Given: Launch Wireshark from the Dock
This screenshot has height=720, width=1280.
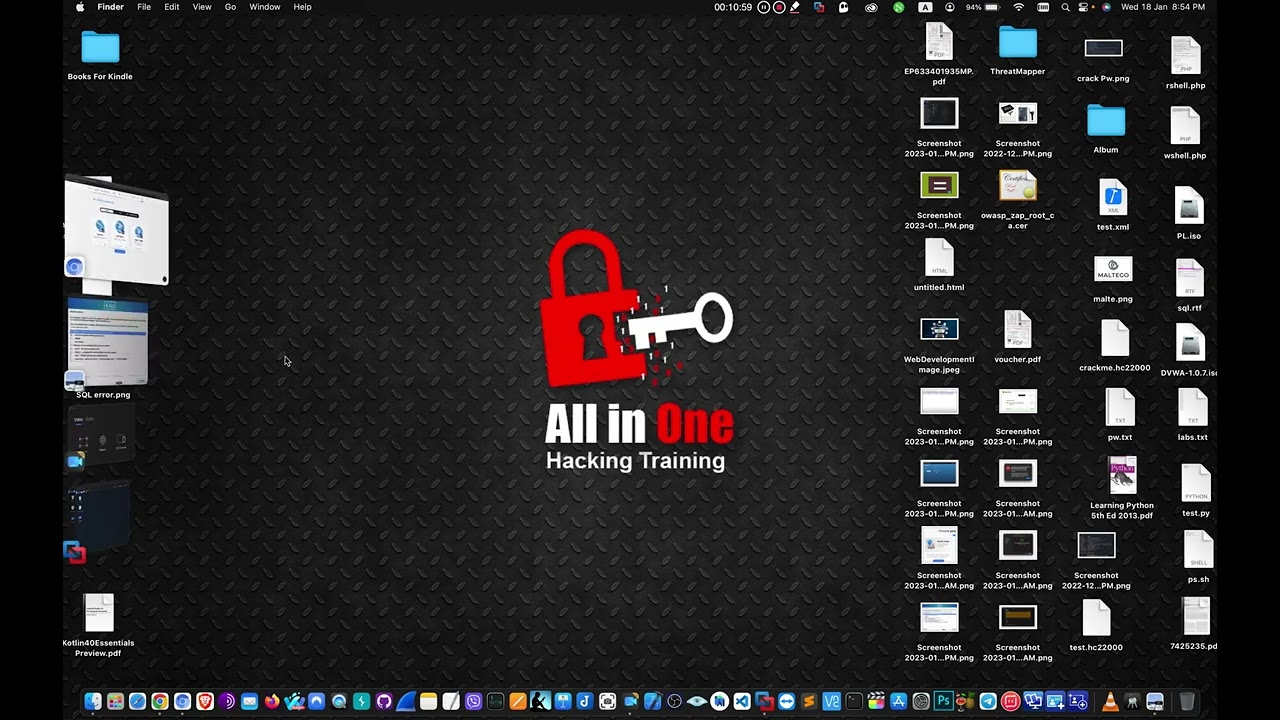Looking at the screenshot, I should [407, 702].
